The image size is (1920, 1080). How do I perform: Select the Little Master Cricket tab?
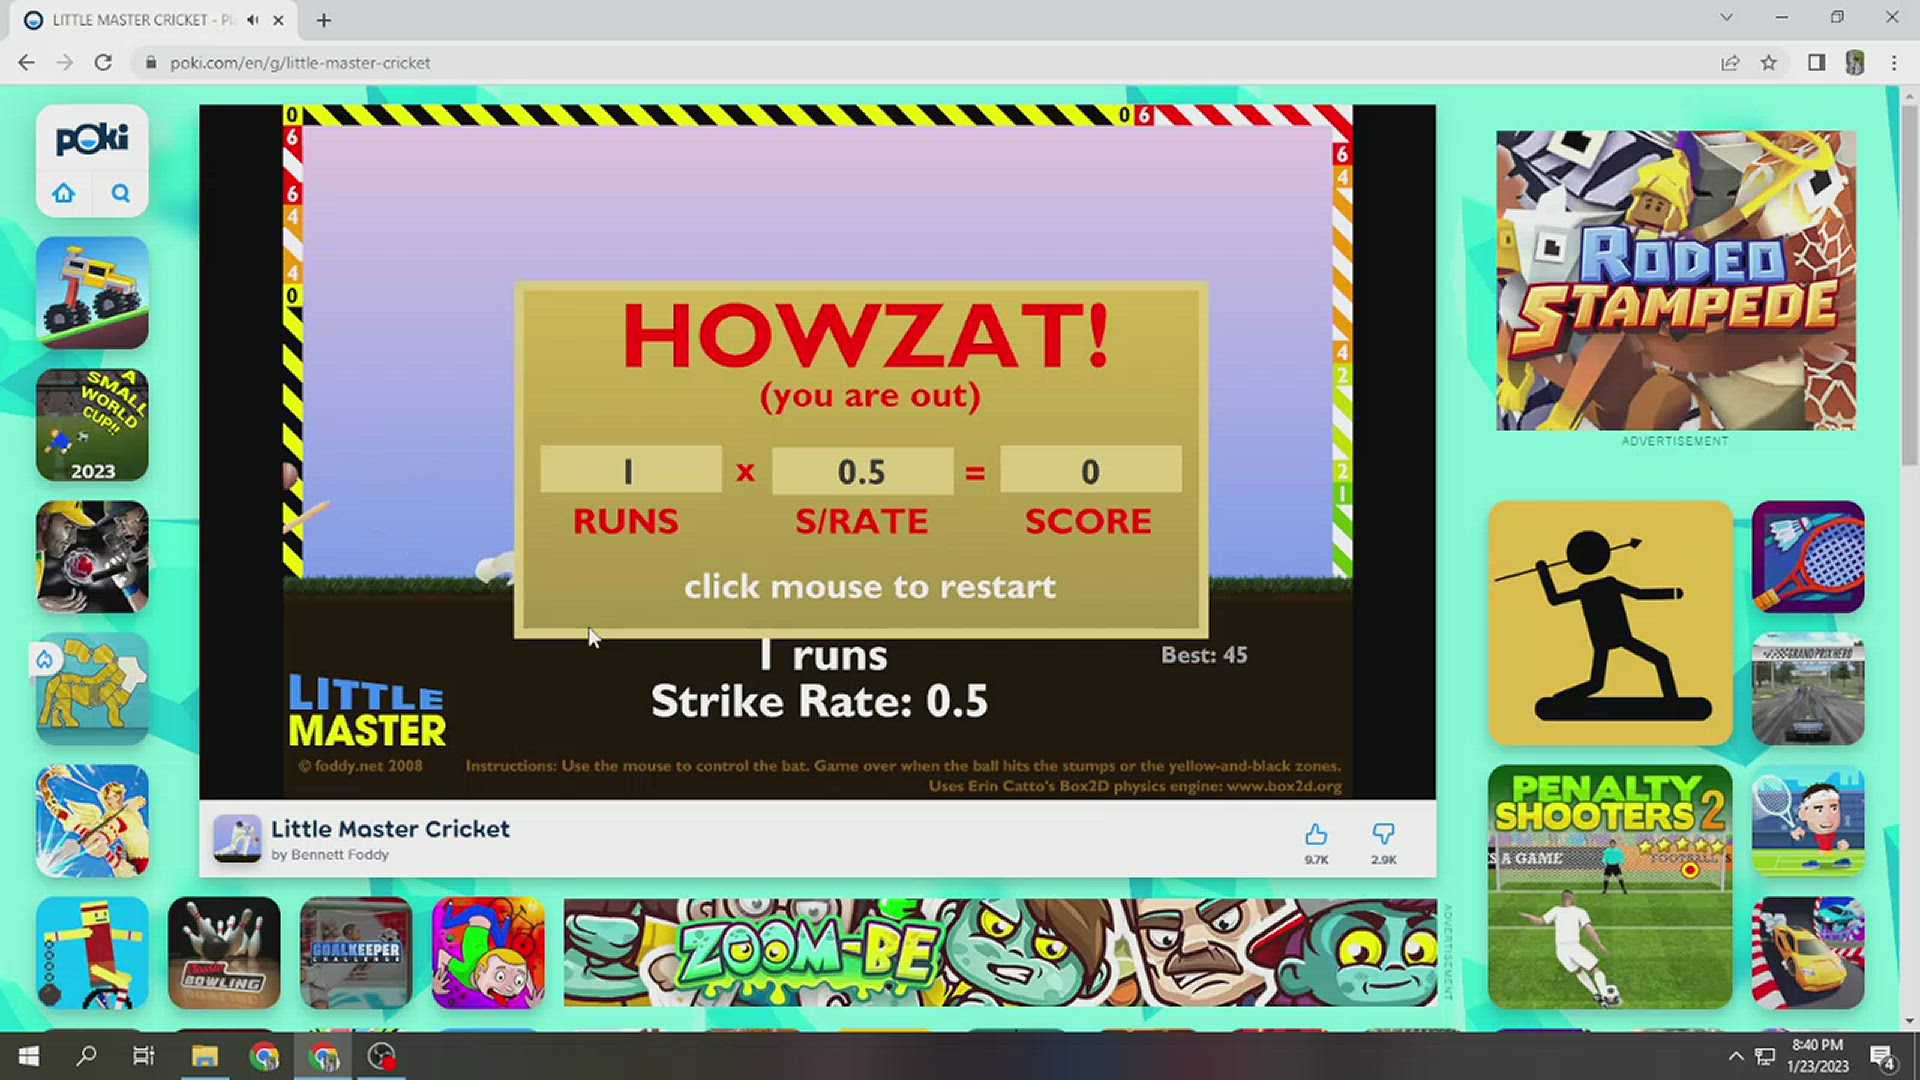[140, 20]
